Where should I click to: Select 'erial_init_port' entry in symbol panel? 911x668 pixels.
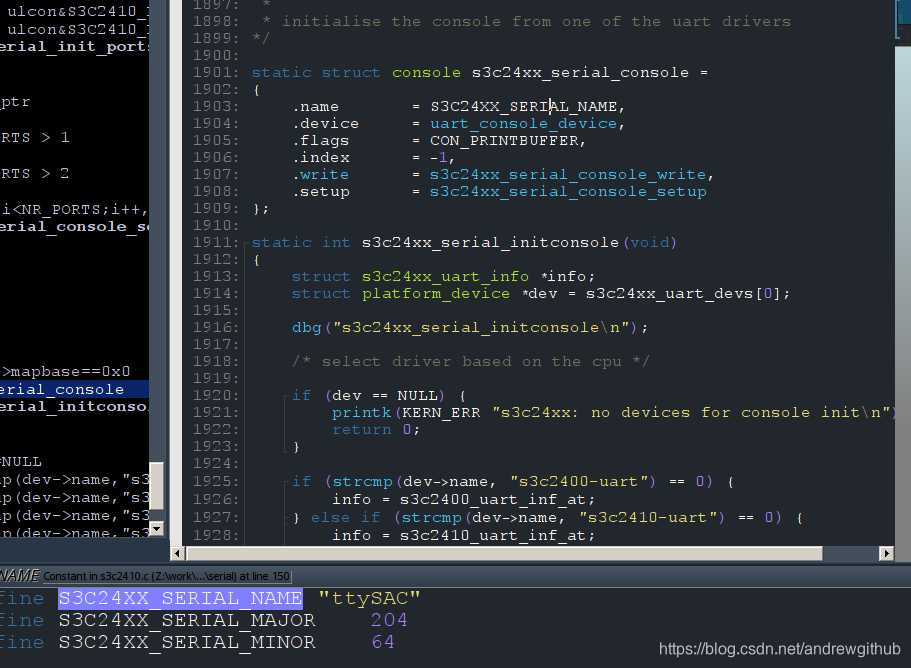(74, 46)
